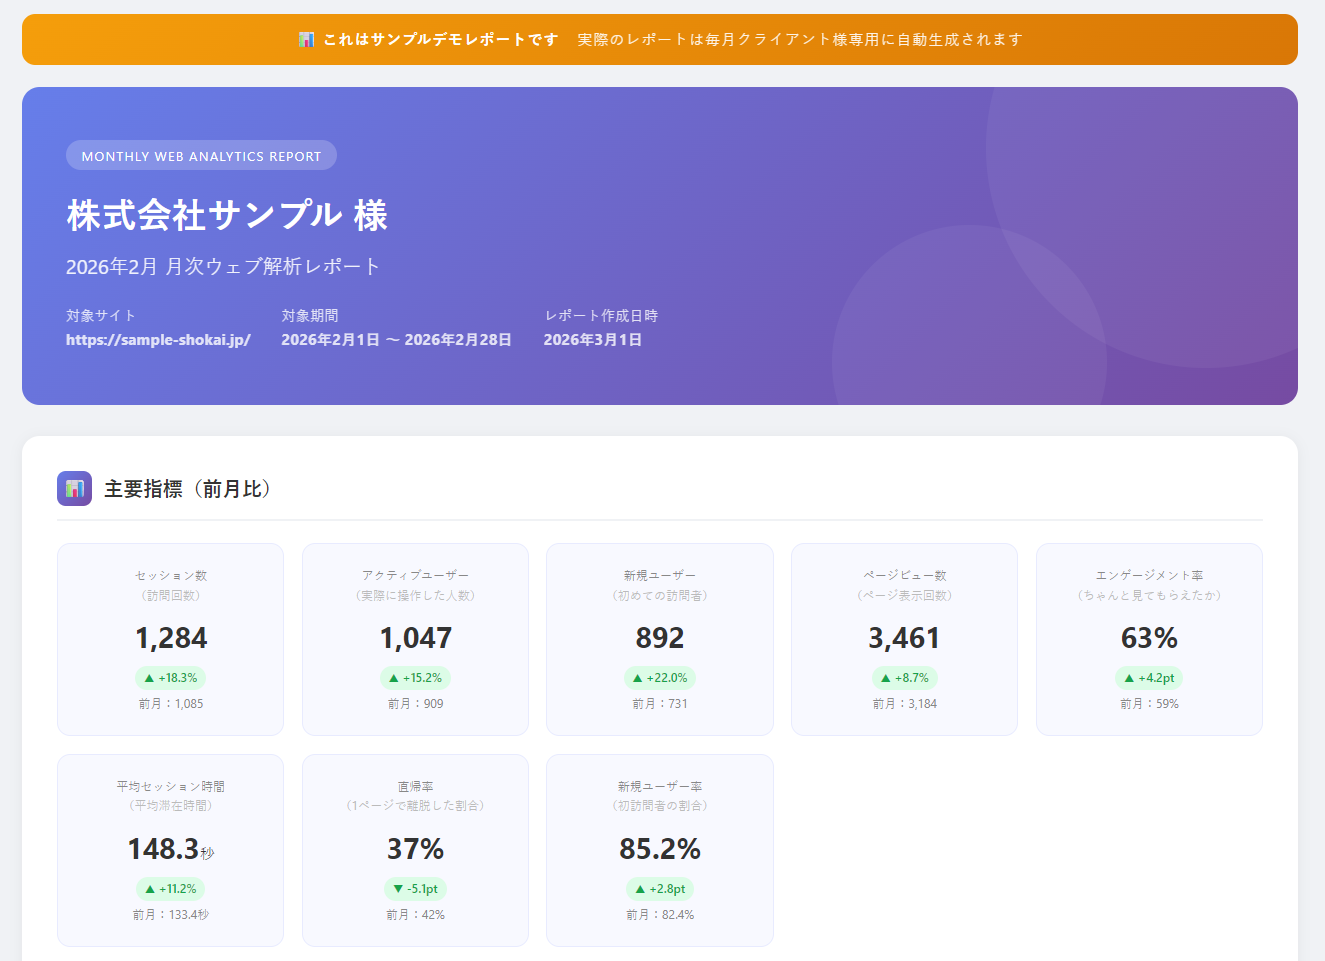Click the レポート作成日時 label
Image resolution: width=1325 pixels, height=961 pixels.
[601, 316]
